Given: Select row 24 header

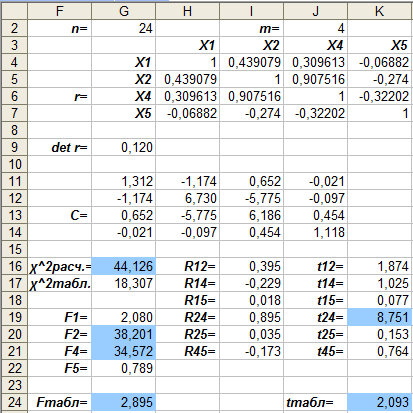Looking at the screenshot, I should point(14,402).
